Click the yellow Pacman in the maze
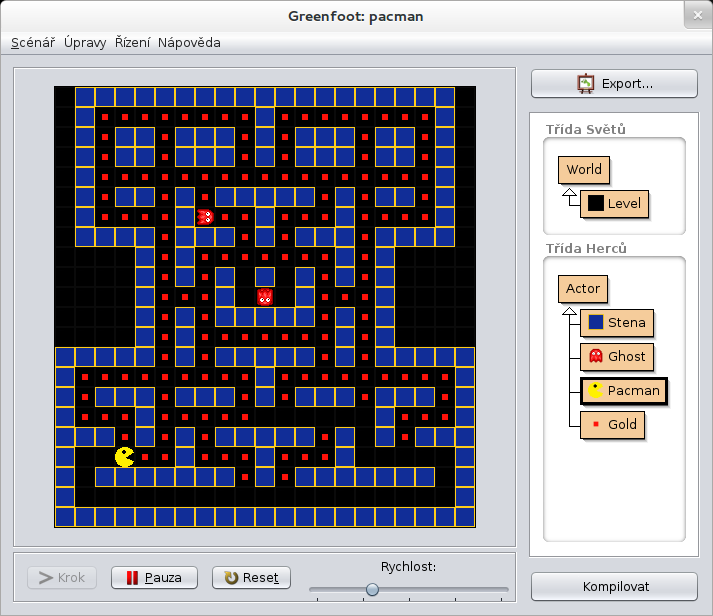Image resolution: width=713 pixels, height=616 pixels. 125,457
